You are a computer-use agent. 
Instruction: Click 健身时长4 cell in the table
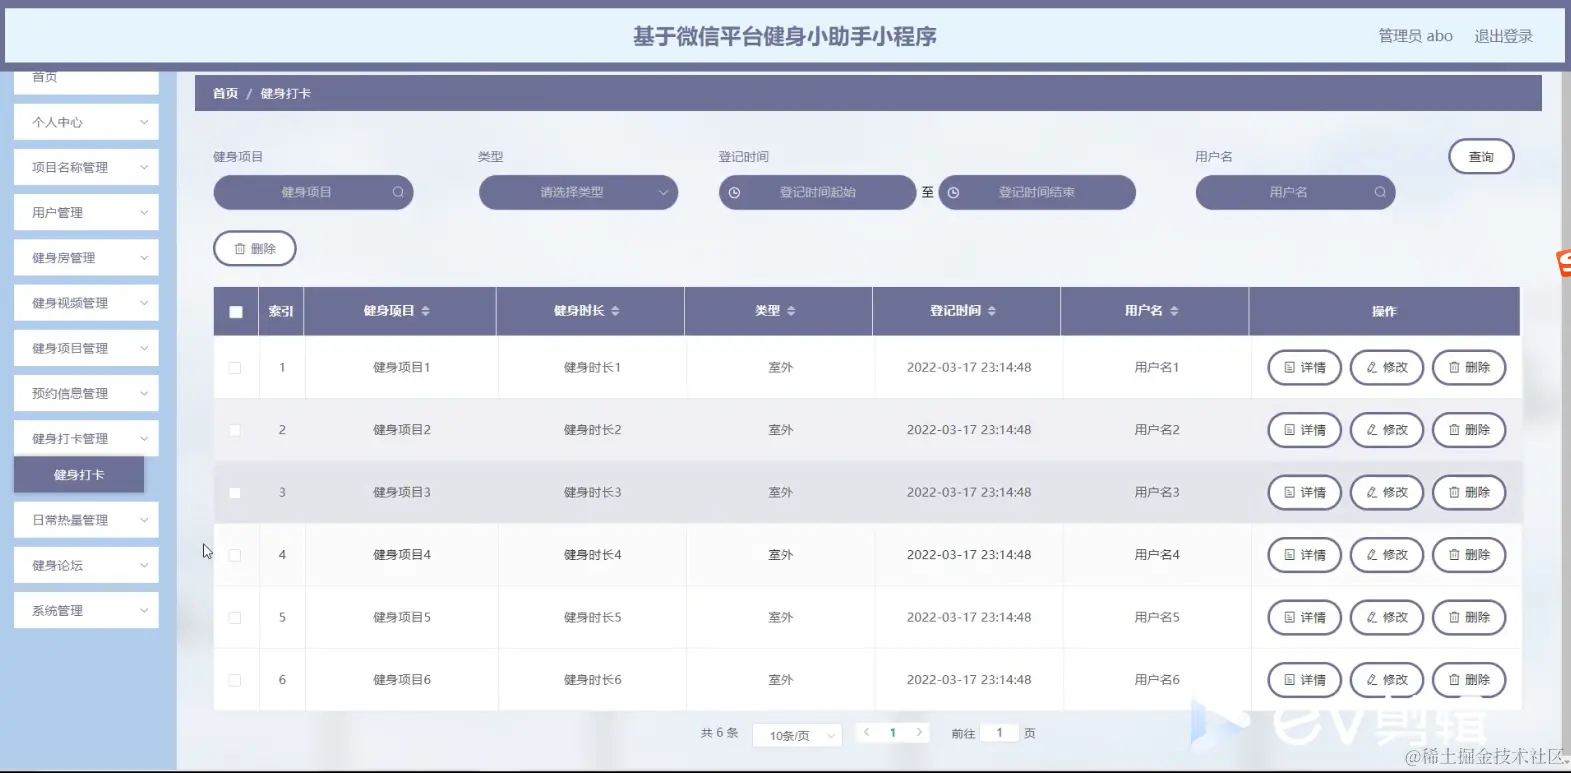pos(592,555)
